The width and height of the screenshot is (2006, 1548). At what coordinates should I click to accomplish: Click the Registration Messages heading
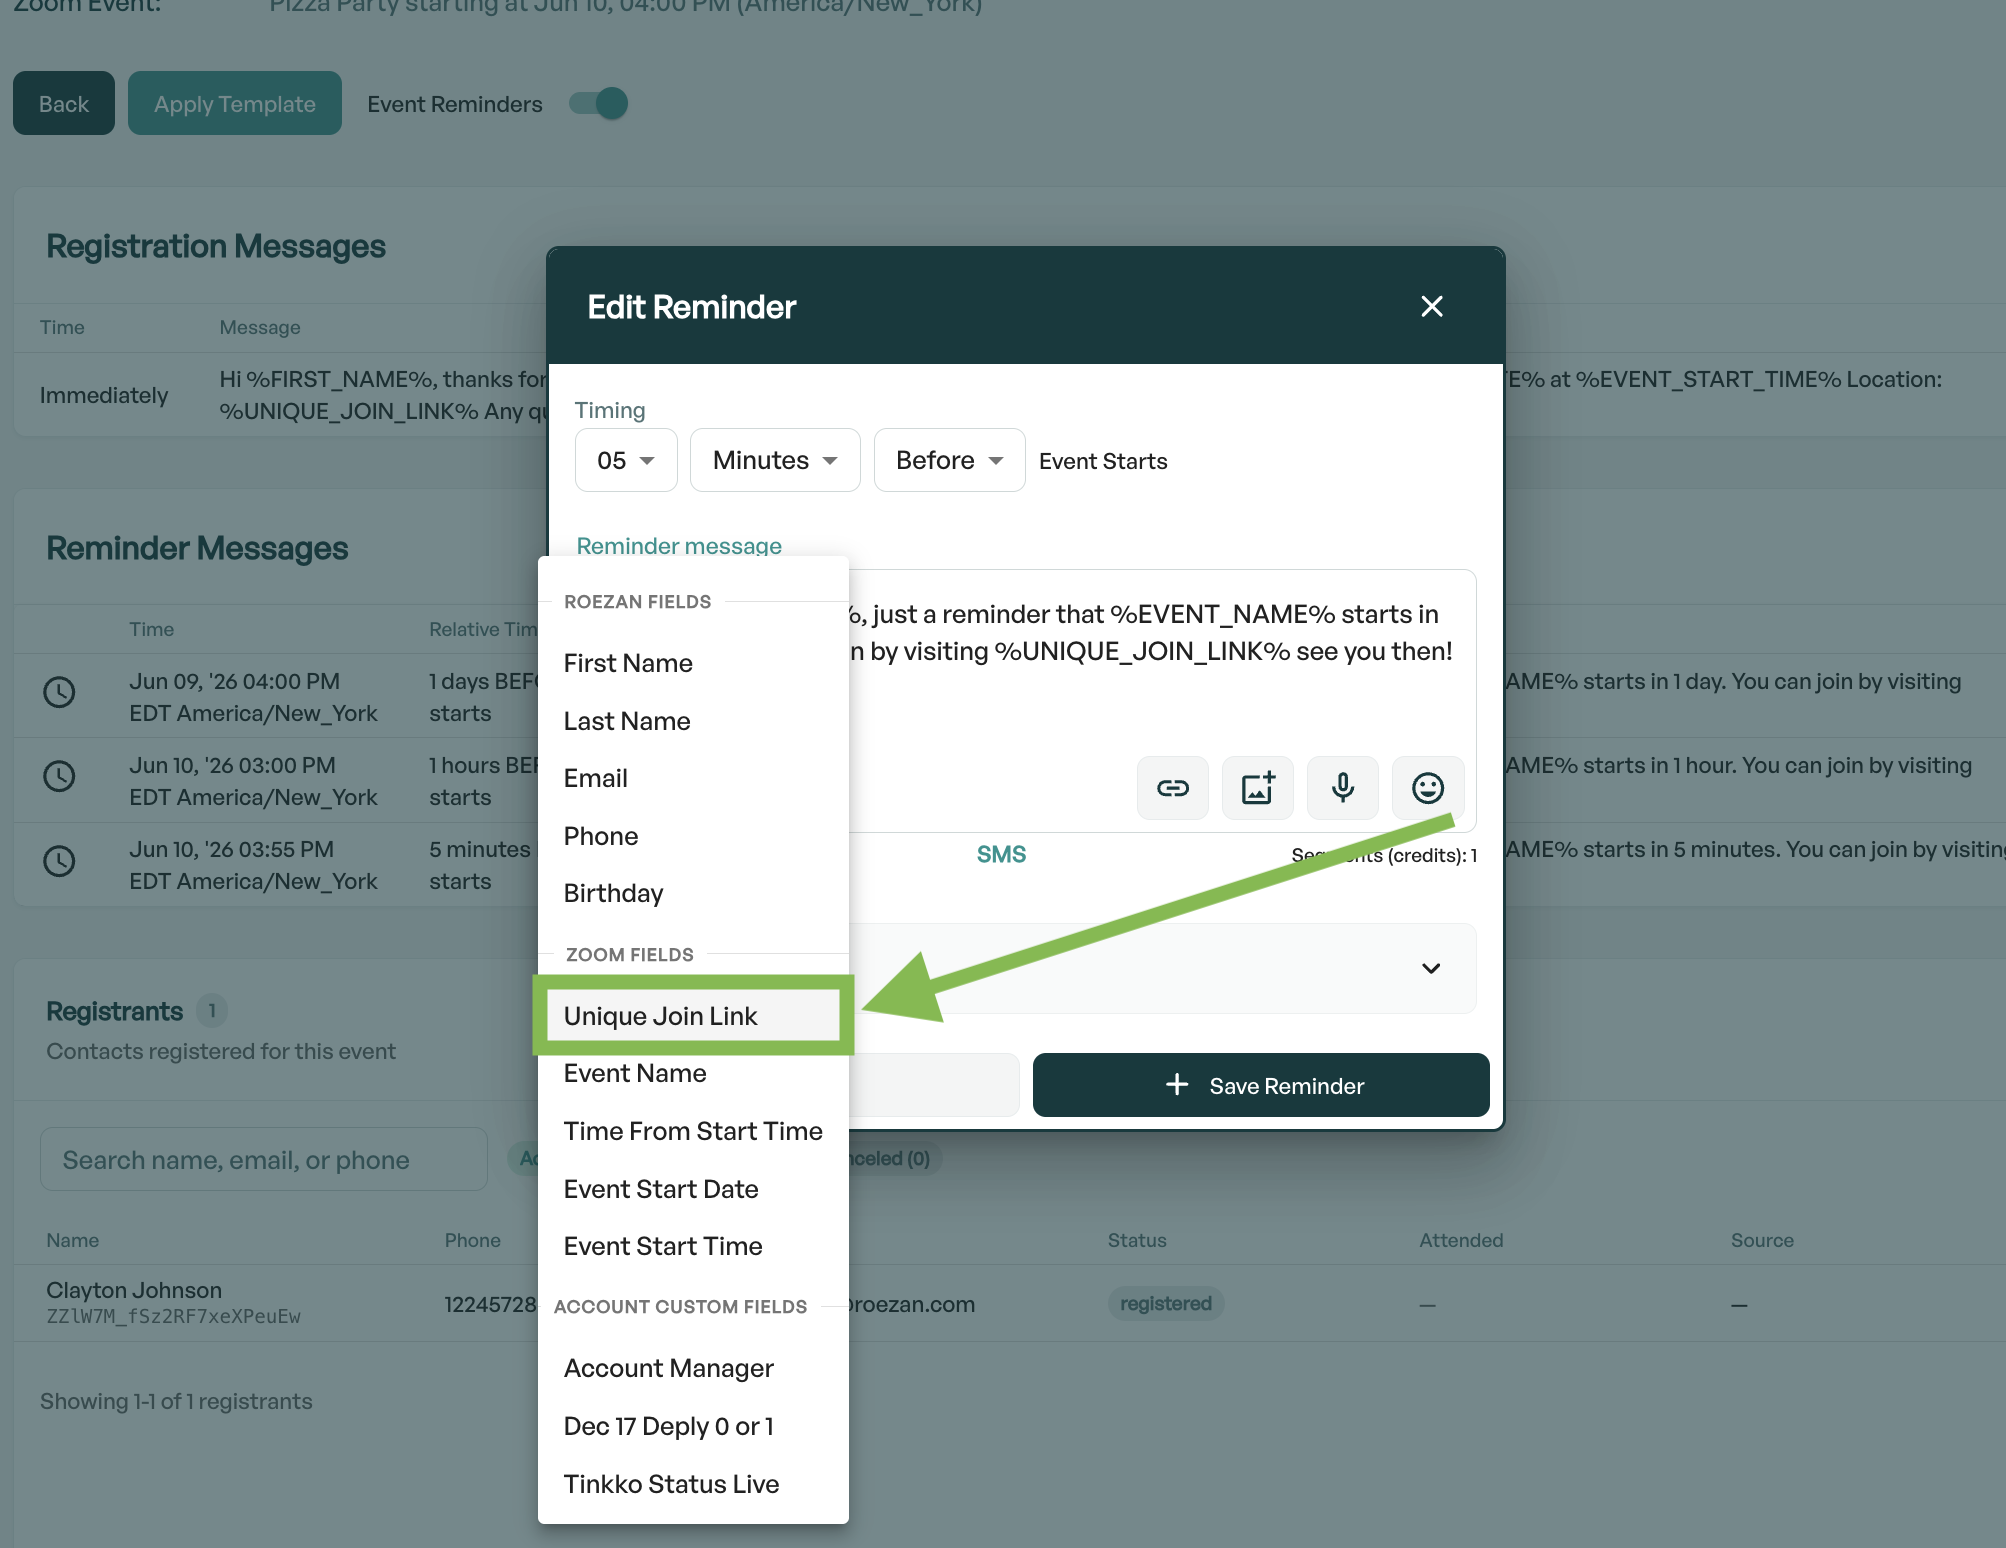(216, 246)
